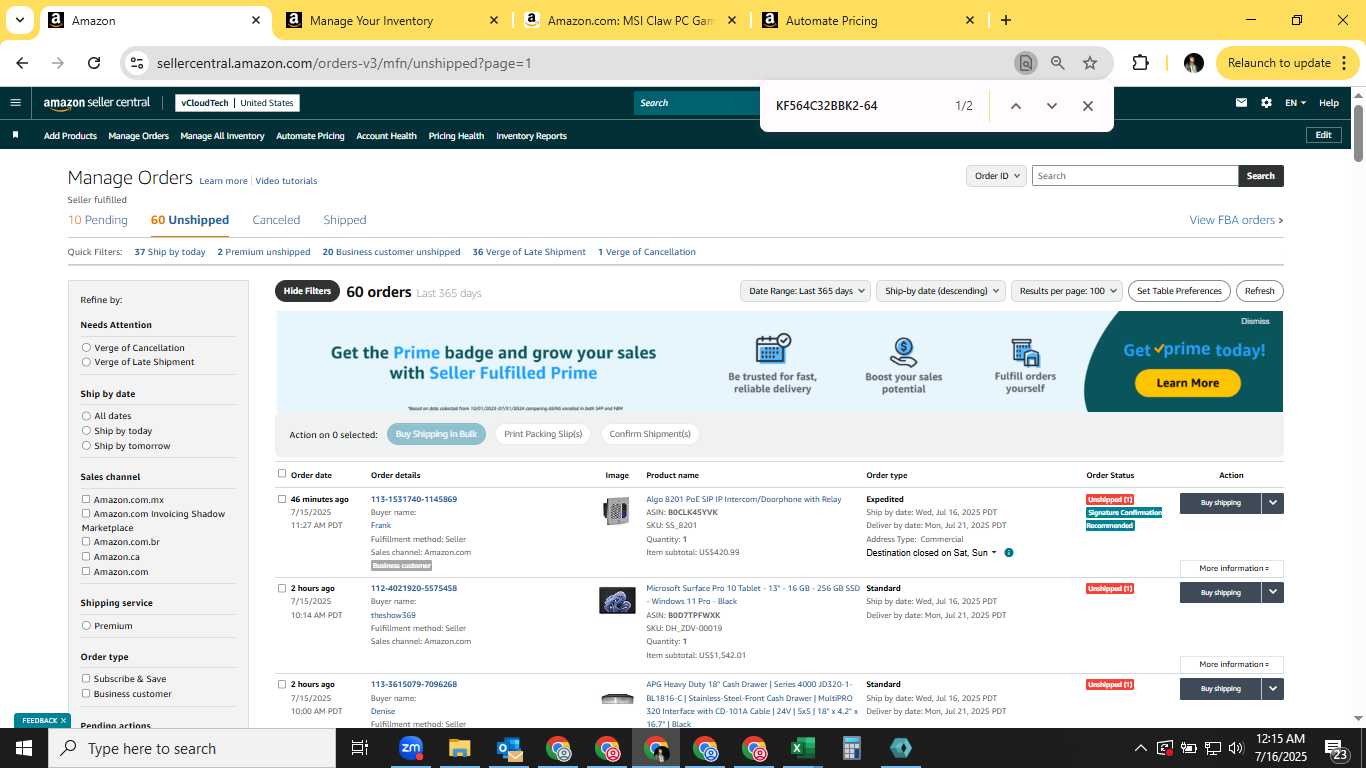Screen dimensions: 1366x768
Task: Select the Ship by today radio button
Action: [86, 431]
